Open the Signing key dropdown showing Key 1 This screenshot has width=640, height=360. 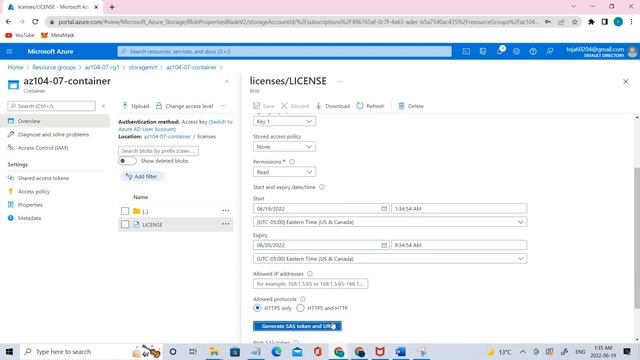284,122
